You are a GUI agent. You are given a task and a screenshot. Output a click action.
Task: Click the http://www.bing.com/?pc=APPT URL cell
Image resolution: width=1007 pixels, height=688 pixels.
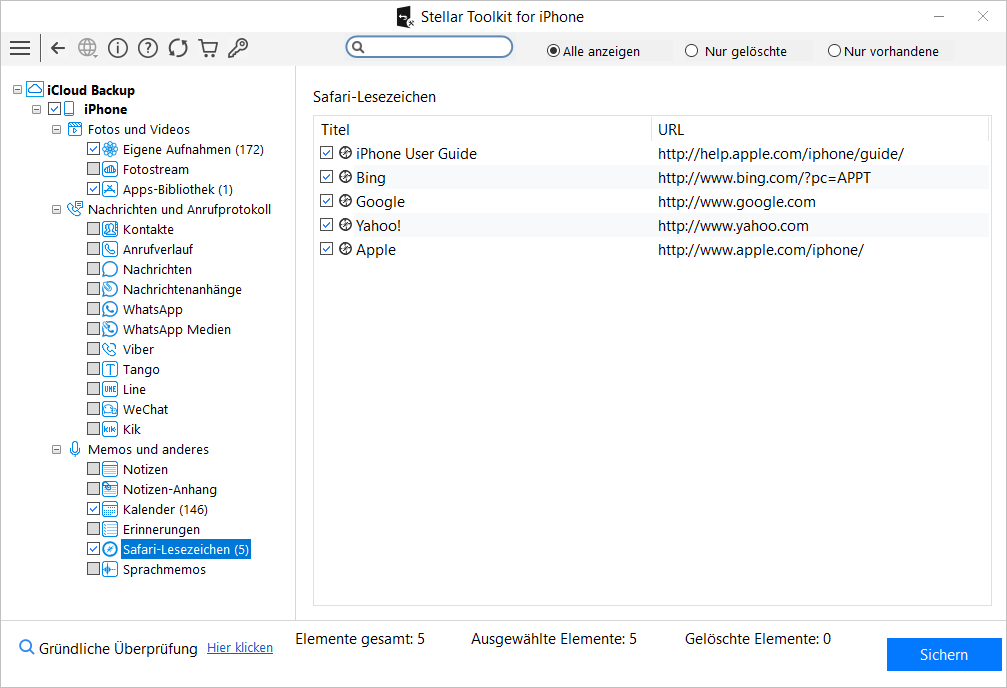(764, 178)
